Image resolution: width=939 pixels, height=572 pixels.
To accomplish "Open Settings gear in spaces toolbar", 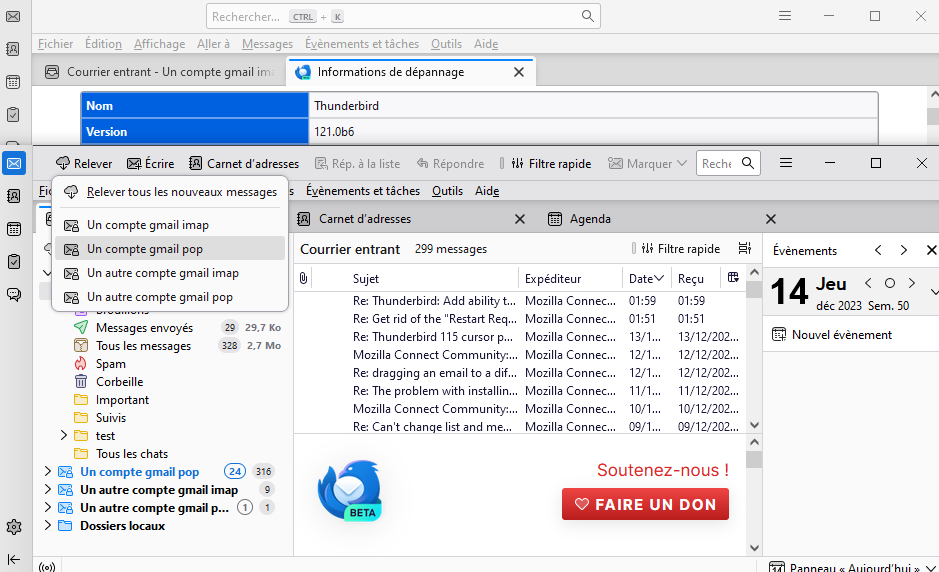I will point(14,526).
